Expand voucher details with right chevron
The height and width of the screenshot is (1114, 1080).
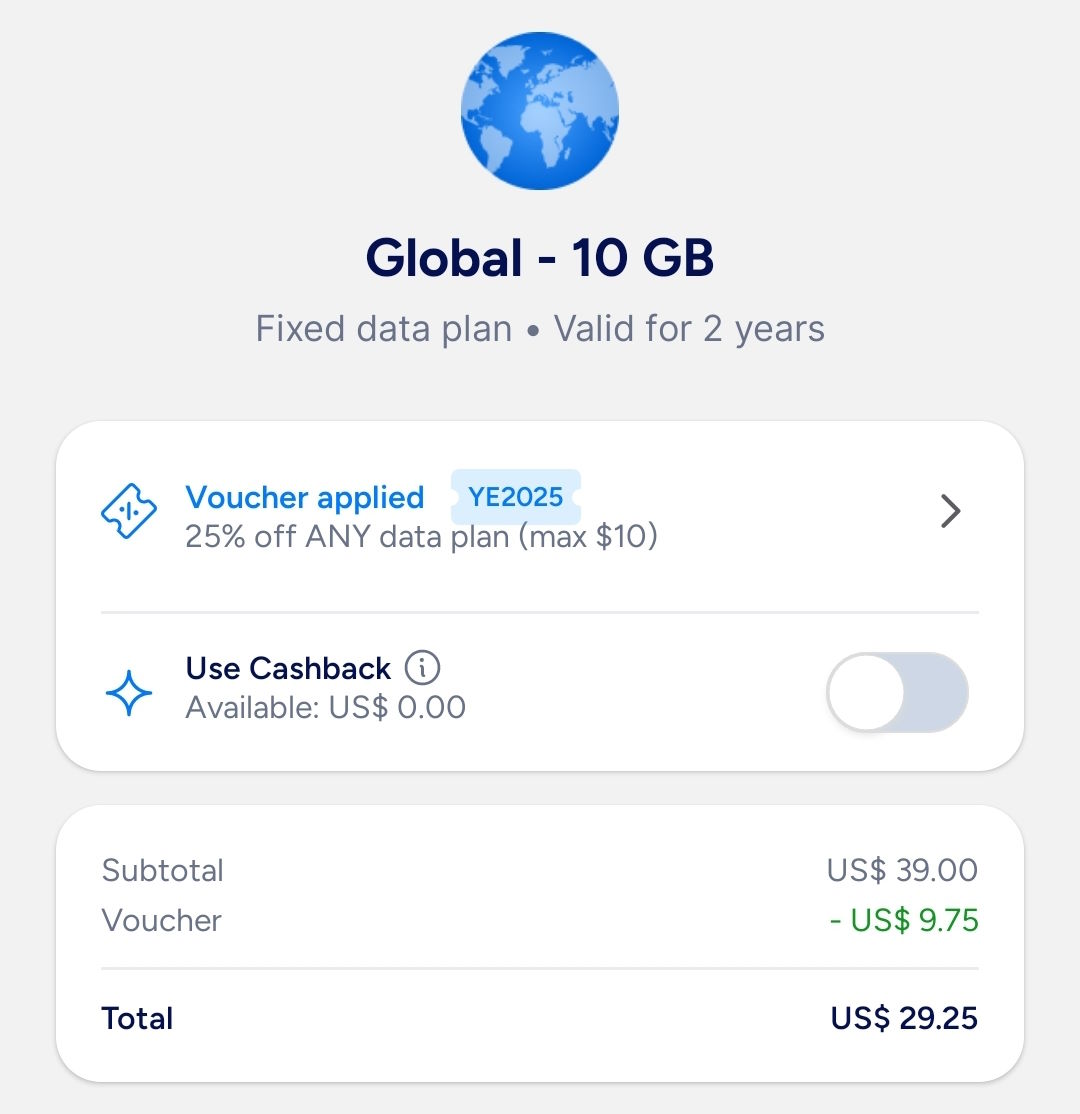[950, 512]
